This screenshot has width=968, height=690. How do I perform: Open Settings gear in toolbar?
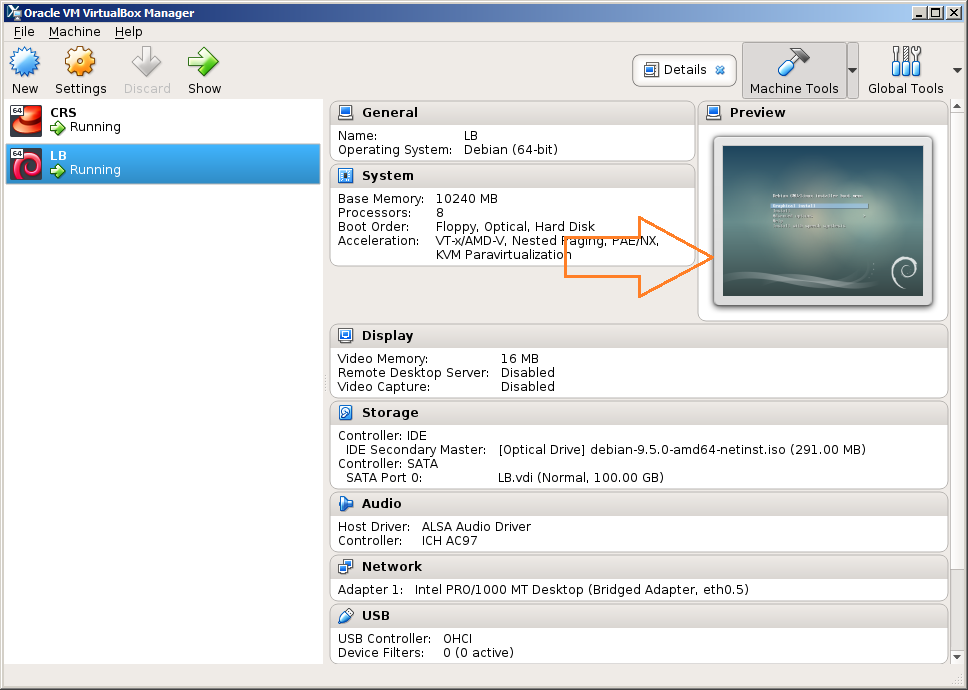(80, 62)
